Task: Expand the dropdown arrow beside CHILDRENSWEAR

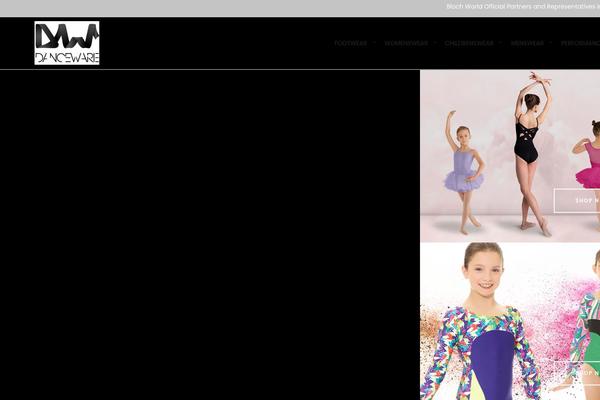Action: 501,43
